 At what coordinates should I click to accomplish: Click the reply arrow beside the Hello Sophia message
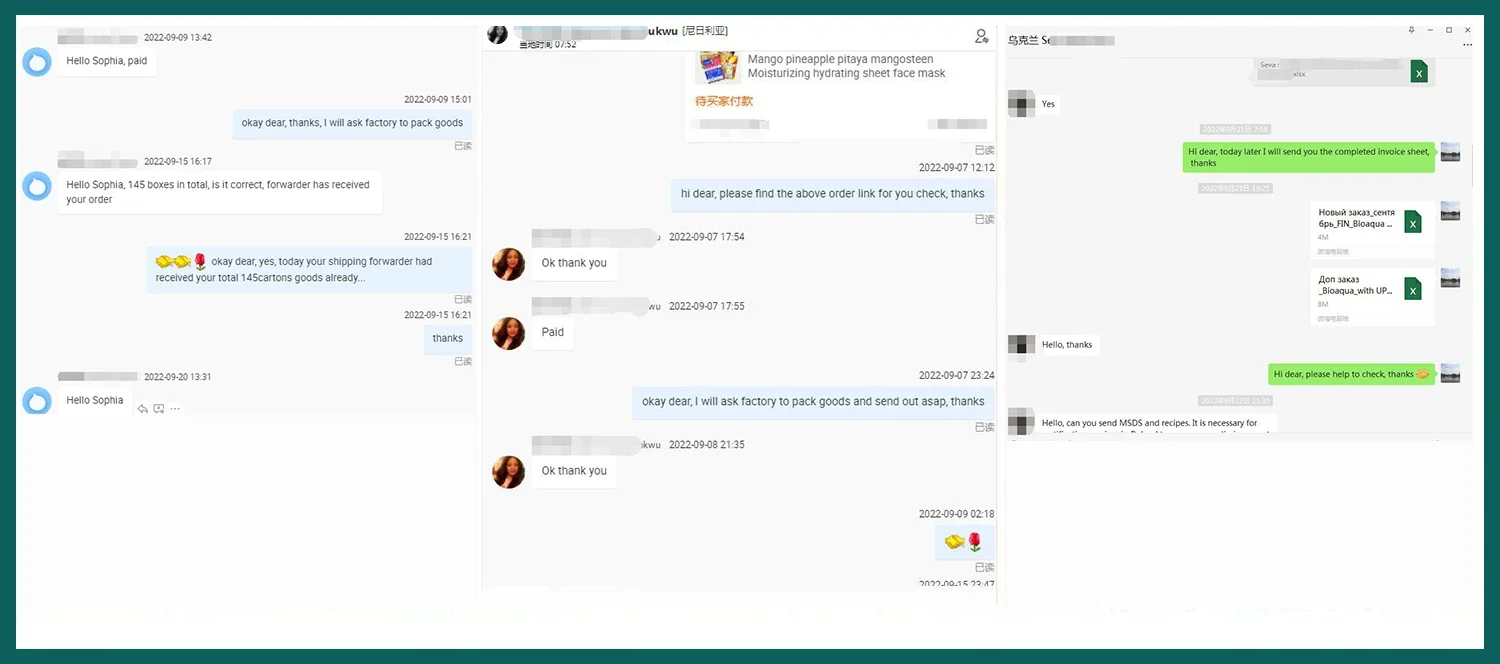(x=142, y=409)
